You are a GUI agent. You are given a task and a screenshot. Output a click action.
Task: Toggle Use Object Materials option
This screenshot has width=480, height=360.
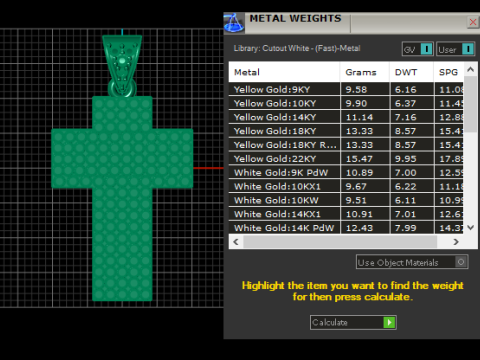[412, 262]
